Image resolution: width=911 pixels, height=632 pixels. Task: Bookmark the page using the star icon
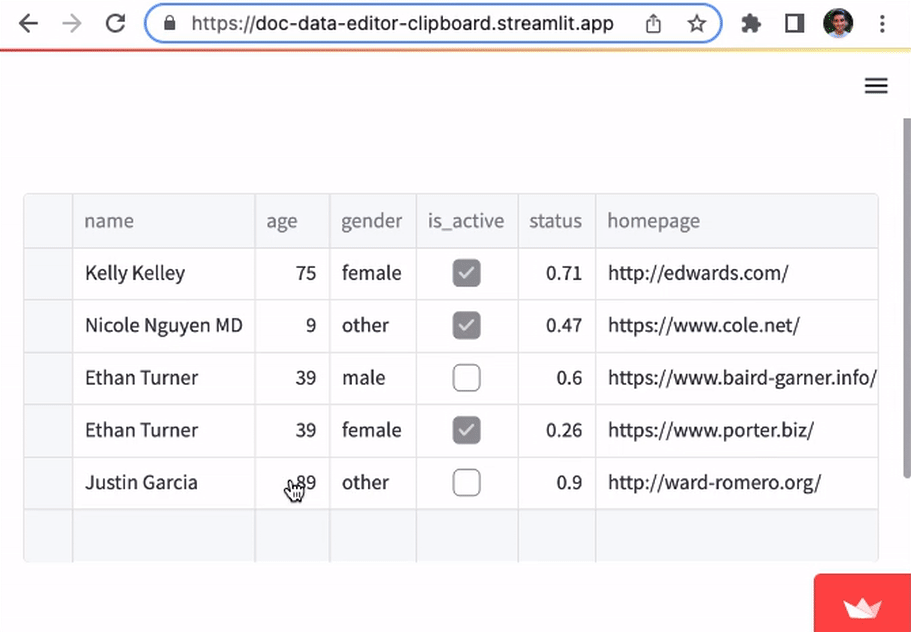click(696, 23)
